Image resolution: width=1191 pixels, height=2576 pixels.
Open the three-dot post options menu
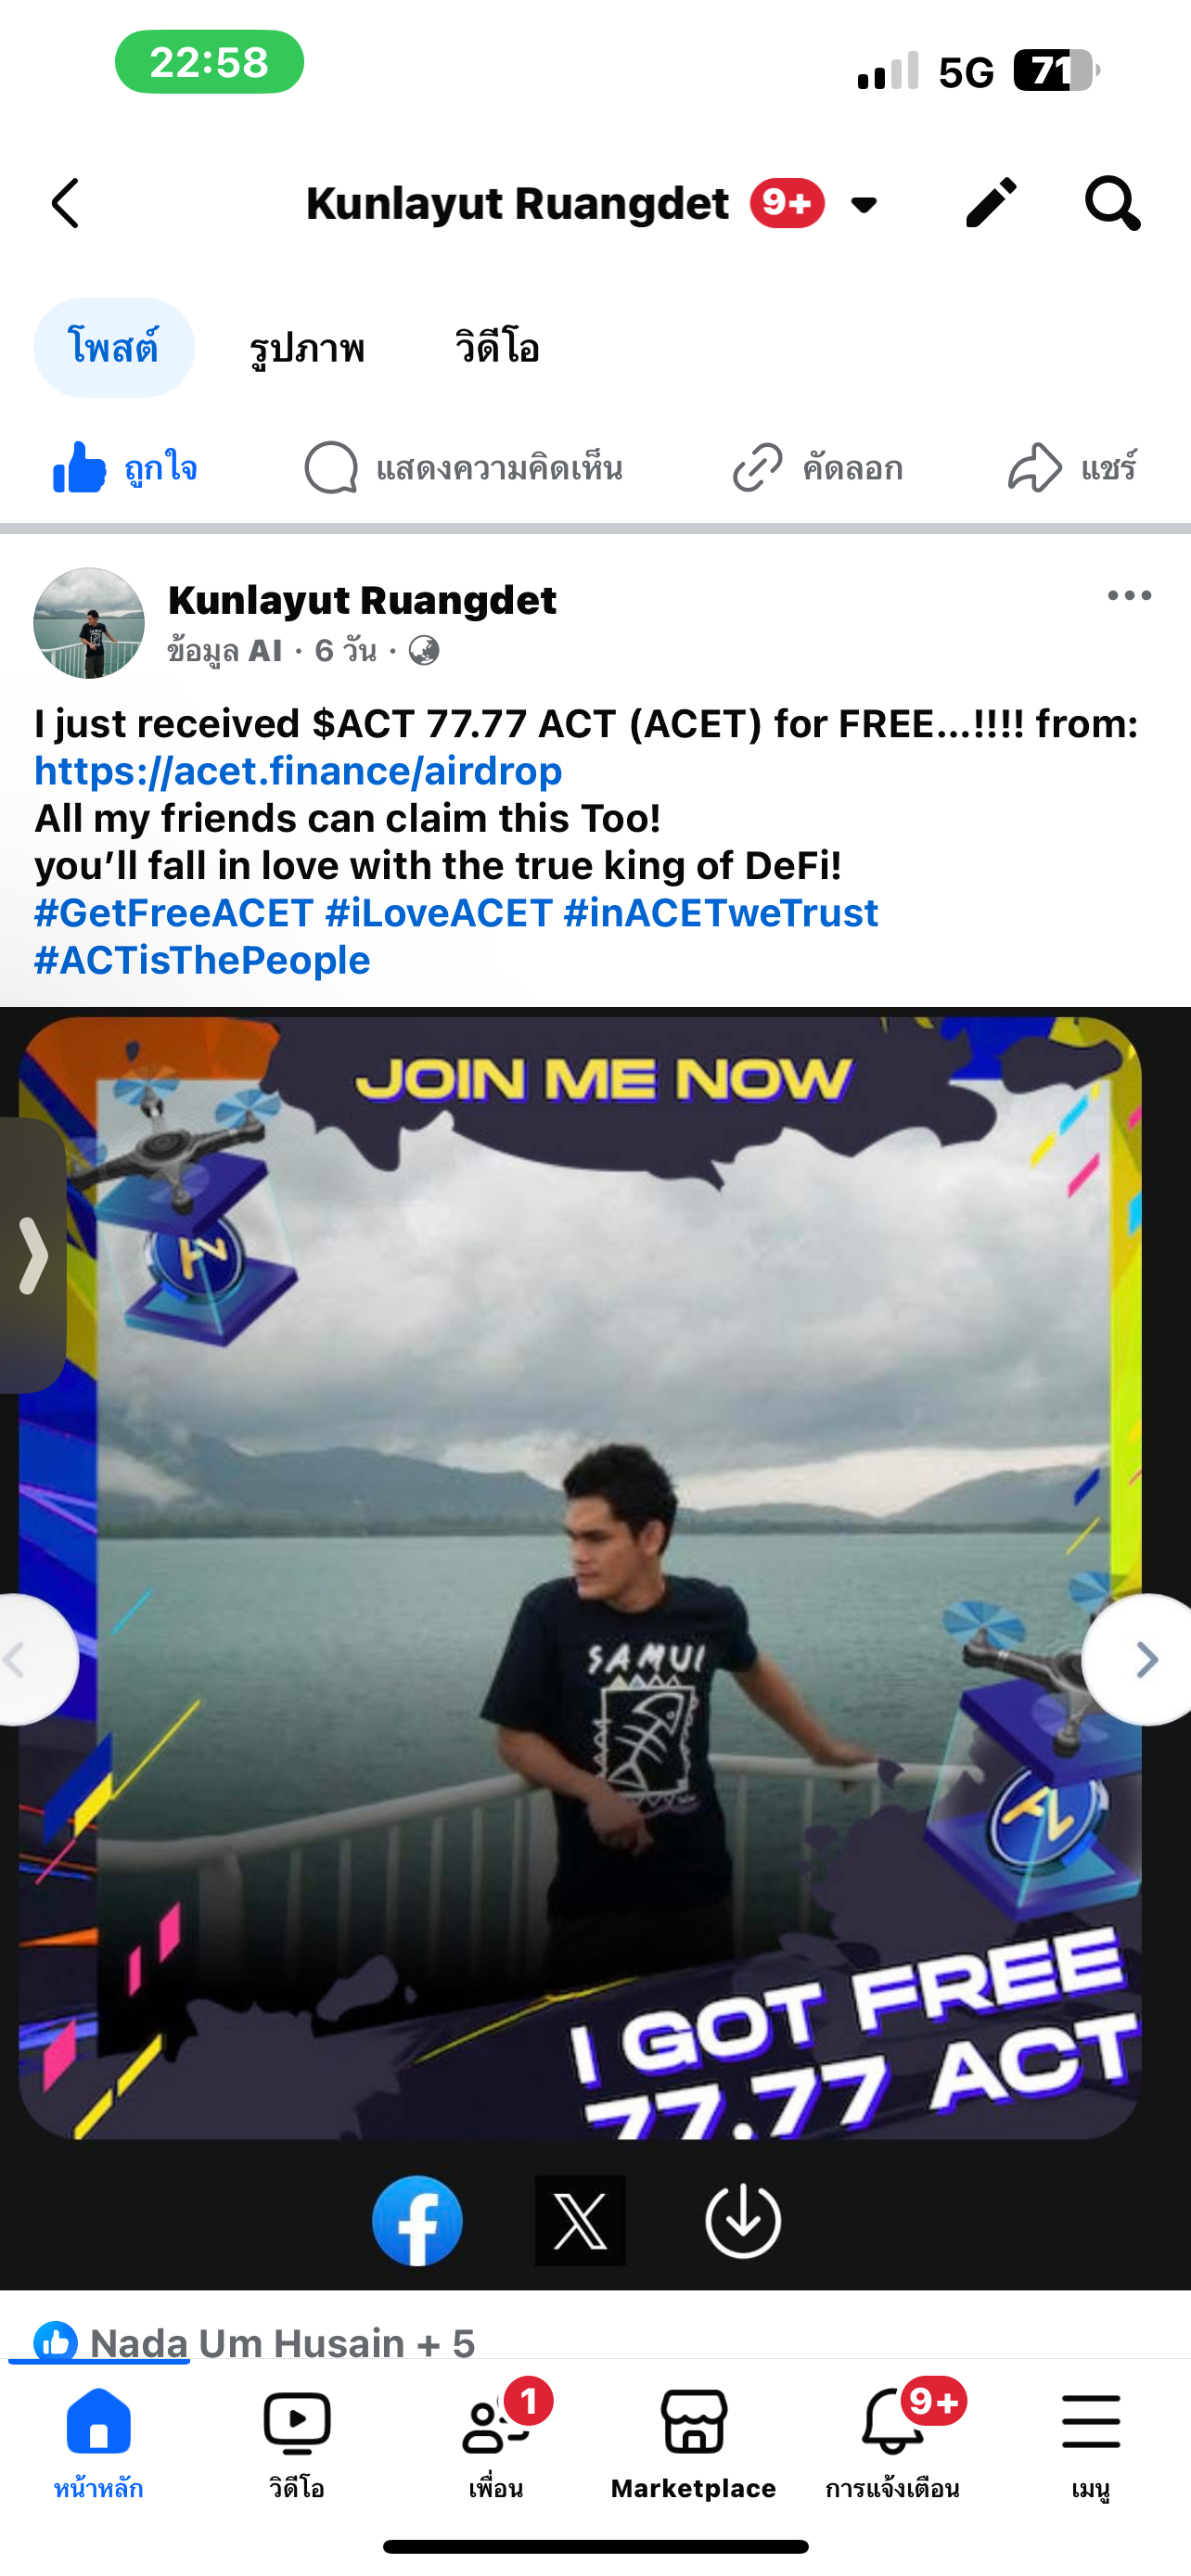coord(1129,596)
